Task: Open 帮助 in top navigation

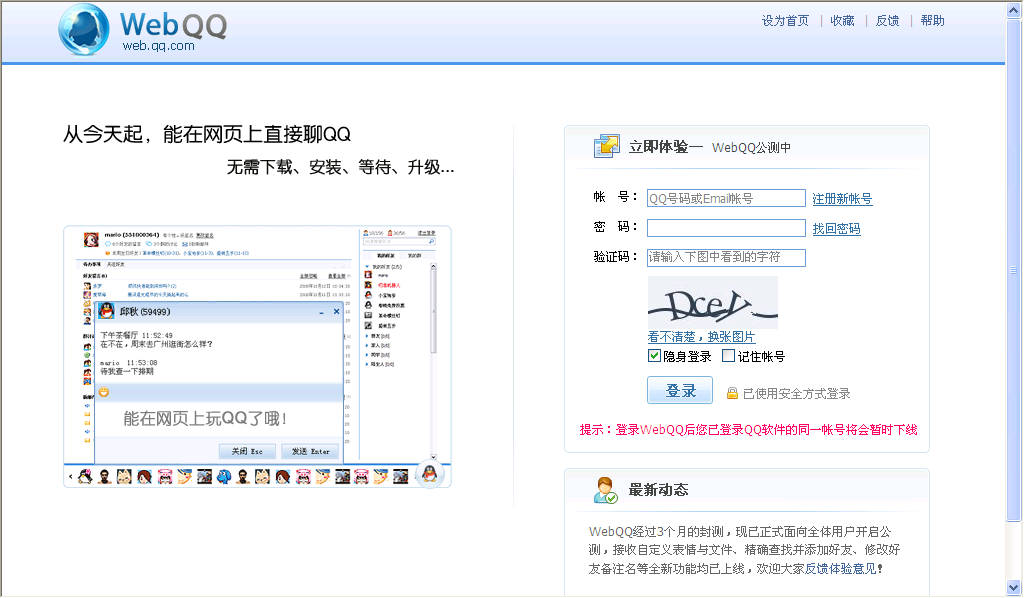Action: pyautogui.click(x=932, y=21)
